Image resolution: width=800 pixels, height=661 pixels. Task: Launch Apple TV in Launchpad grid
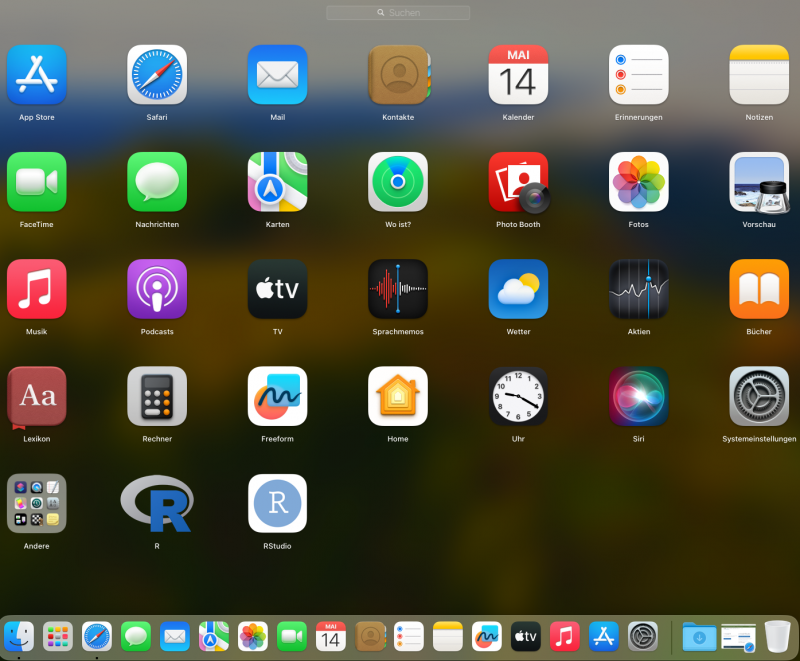(278, 289)
